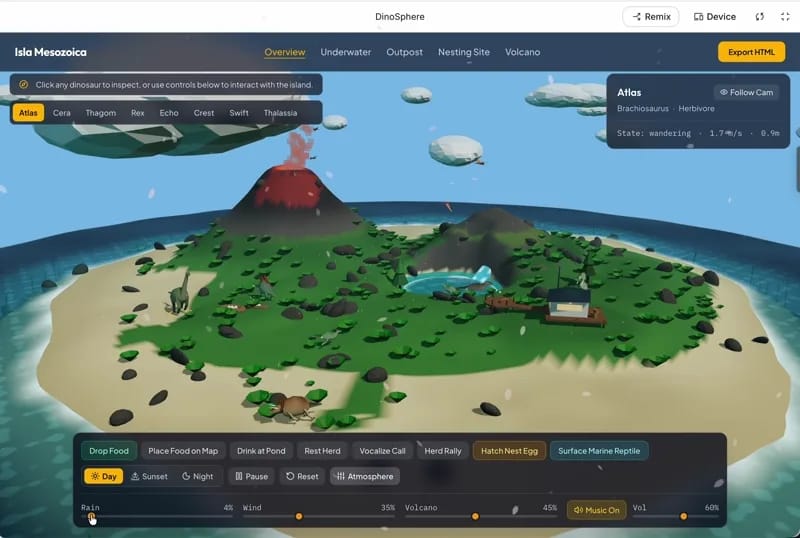Image resolution: width=800 pixels, height=538 pixels.
Task: Switch to the Underwater tab
Action: [345, 52]
